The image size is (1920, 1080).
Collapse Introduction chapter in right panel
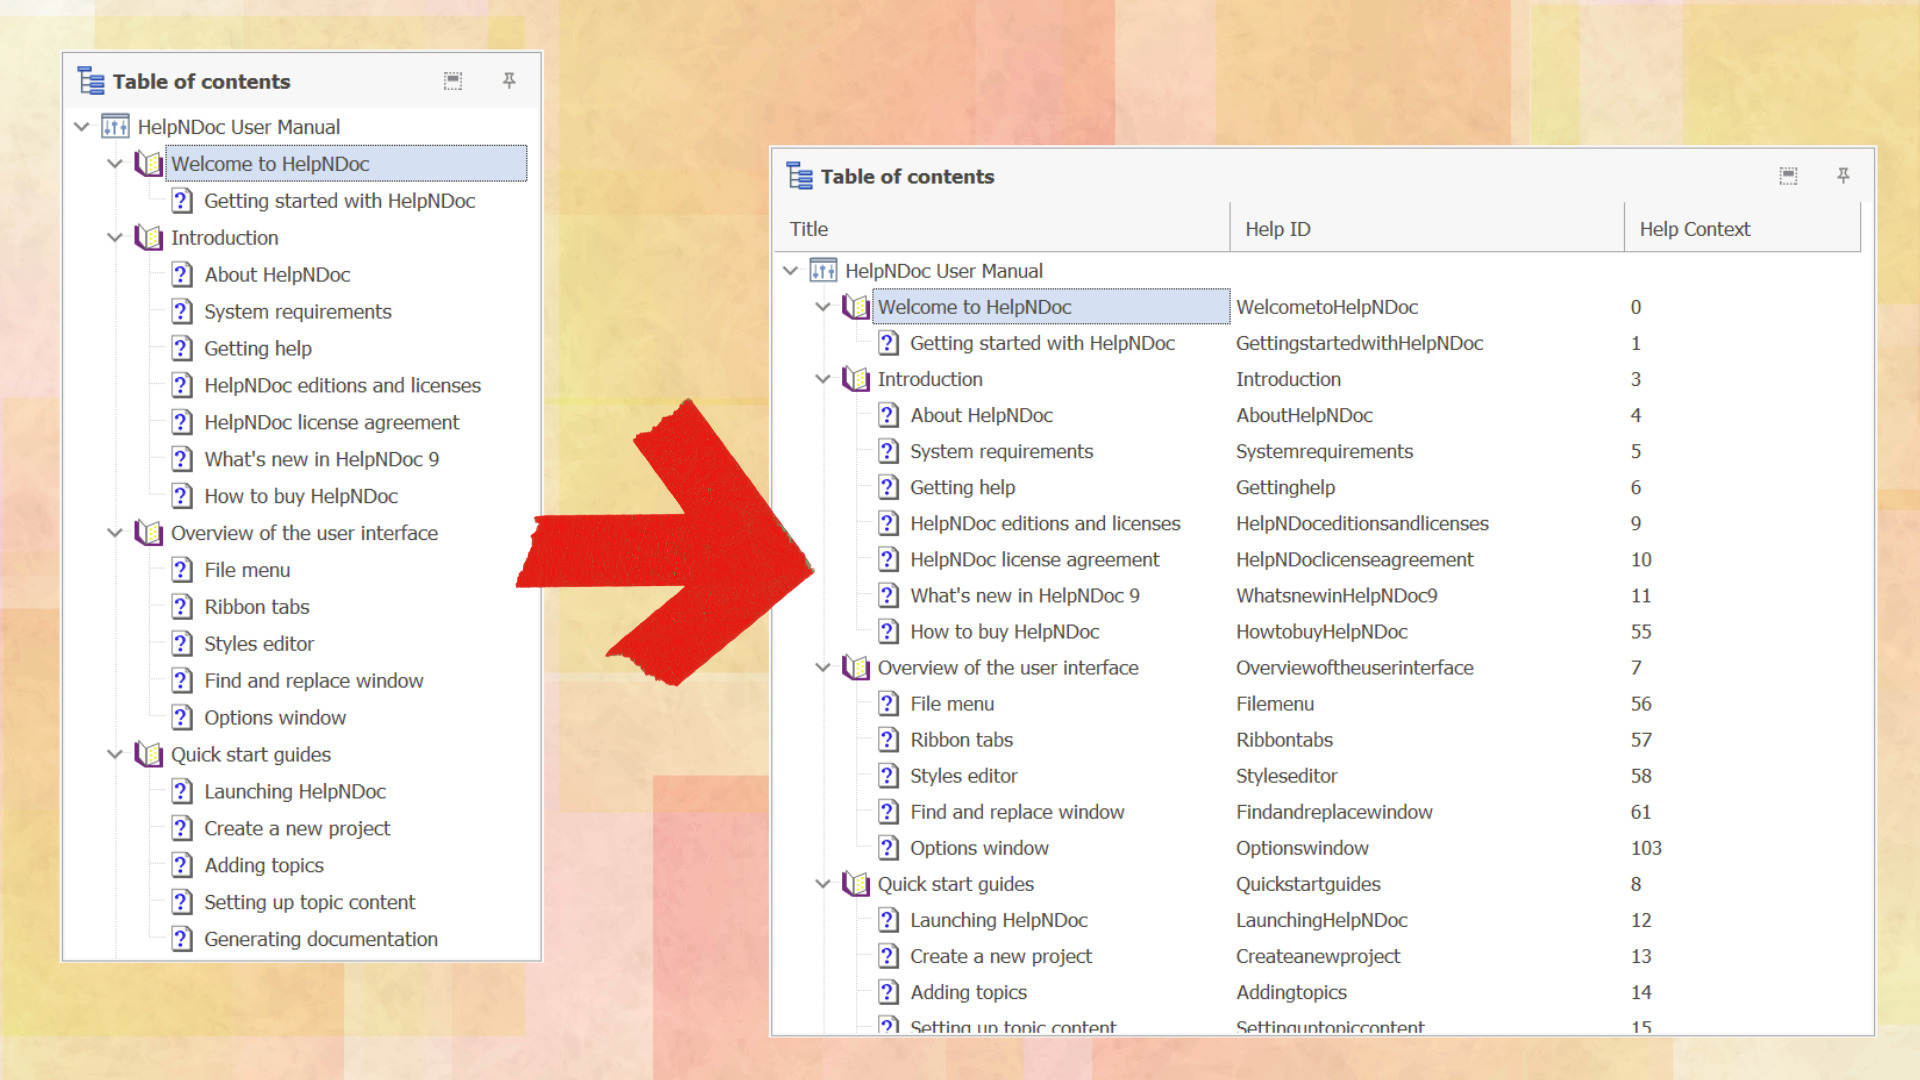823,378
